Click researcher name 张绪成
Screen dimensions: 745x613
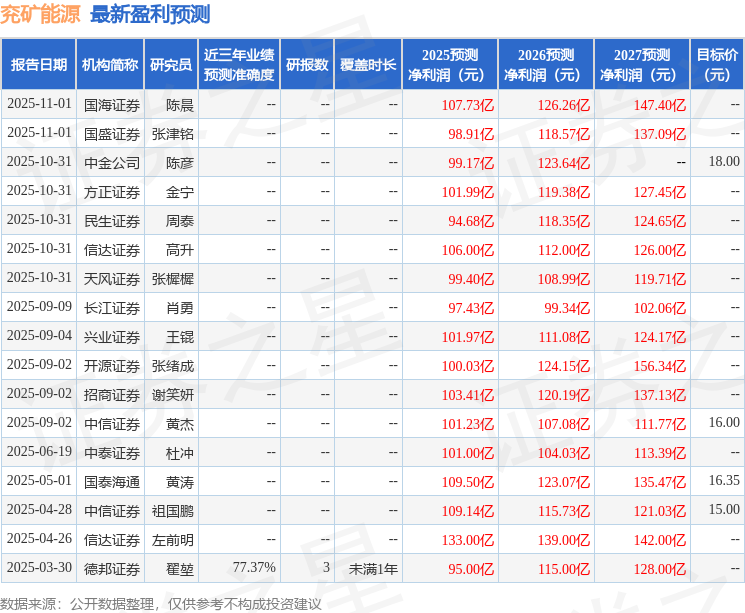click(x=173, y=366)
